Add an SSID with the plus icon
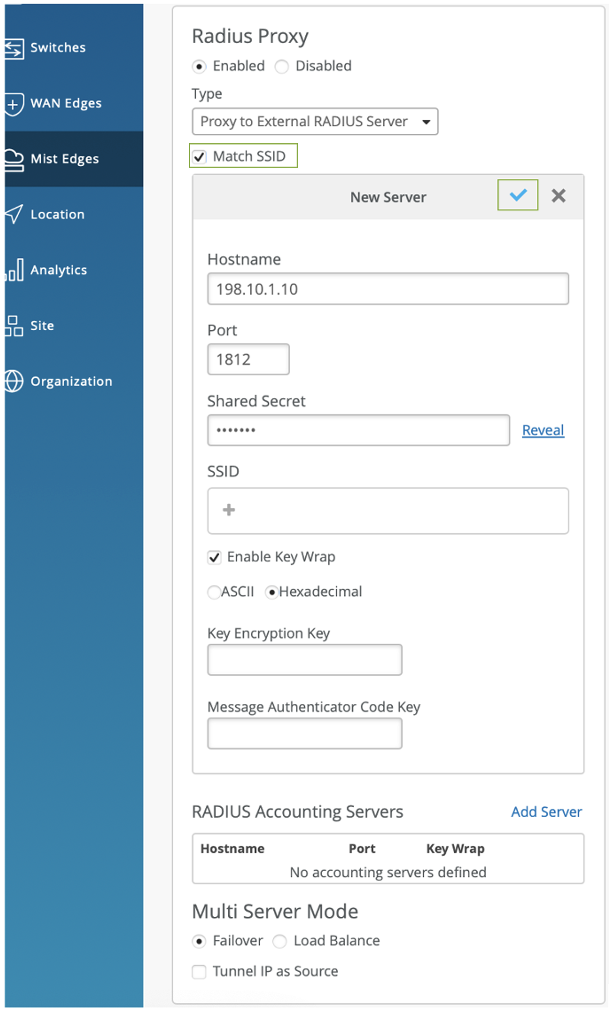Viewport: 614px width, 1012px height. pyautogui.click(x=229, y=510)
